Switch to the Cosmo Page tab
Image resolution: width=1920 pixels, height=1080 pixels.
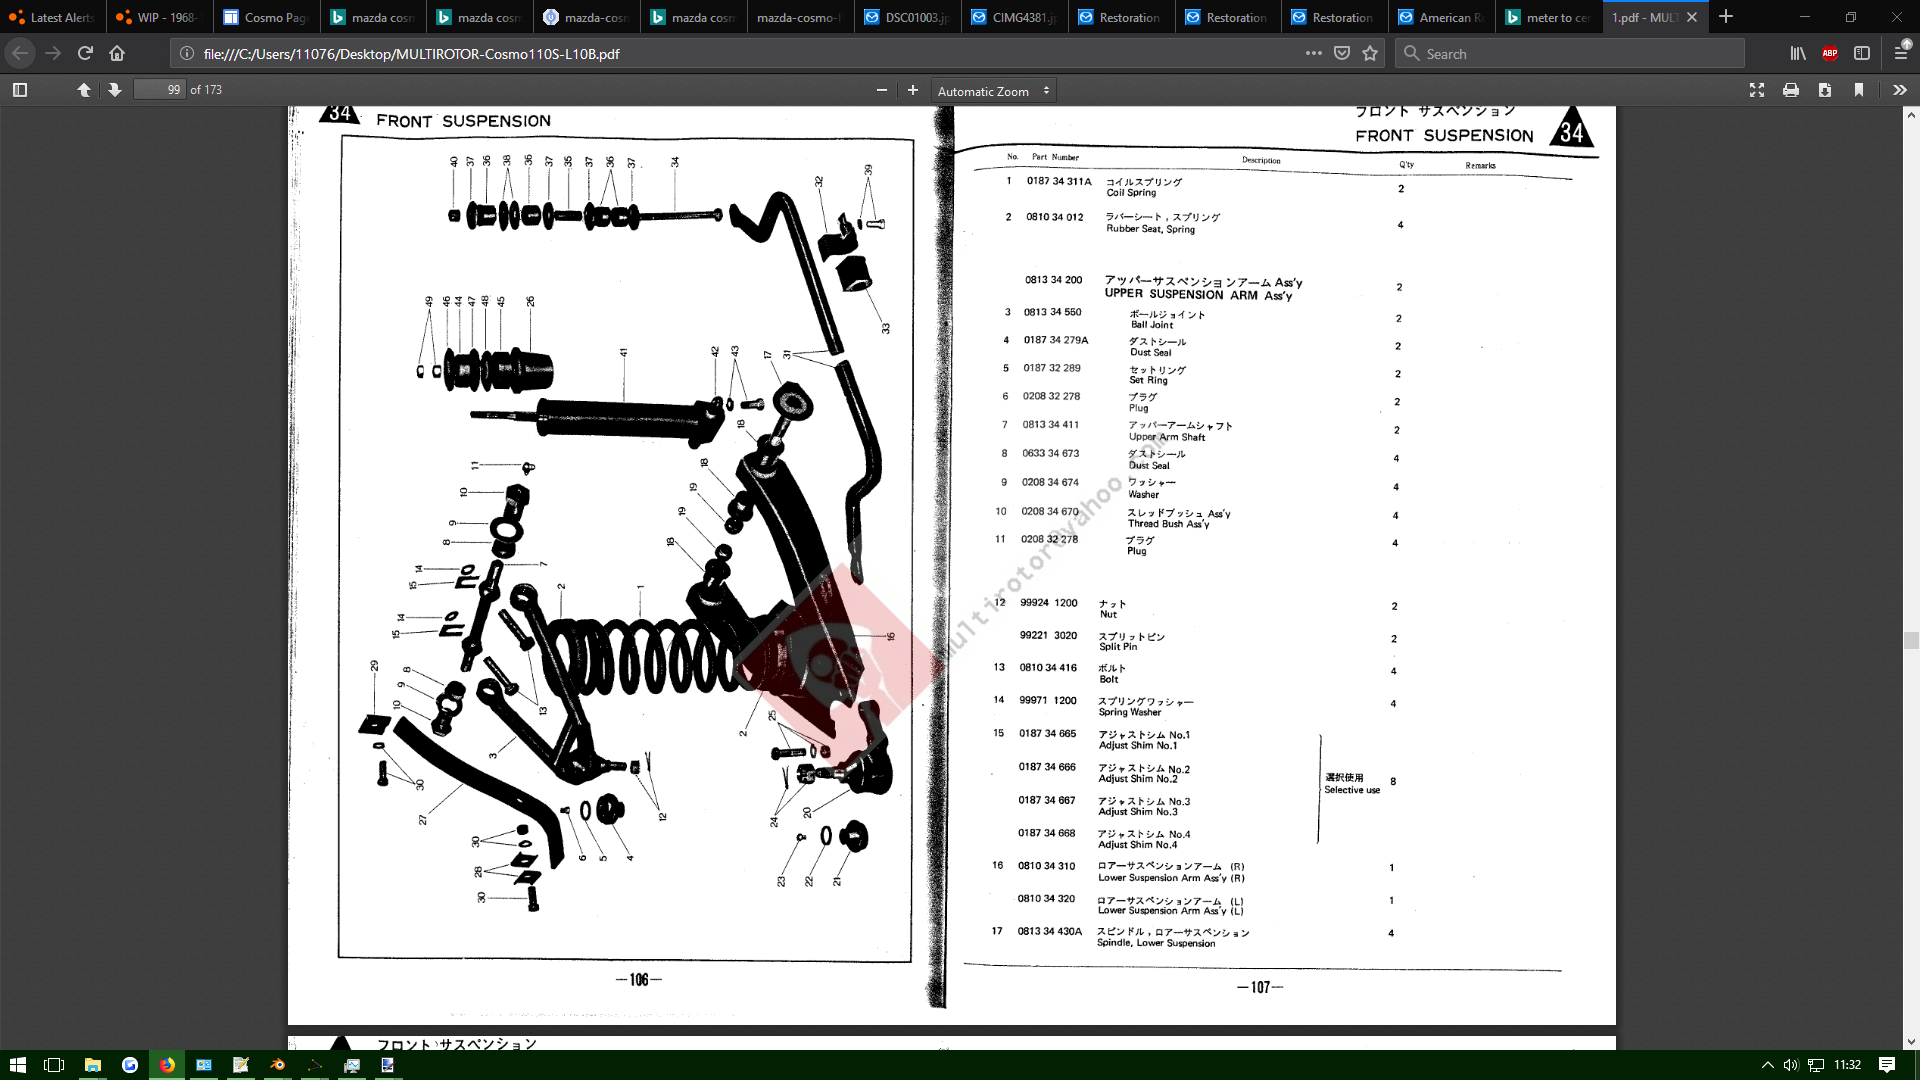266,17
